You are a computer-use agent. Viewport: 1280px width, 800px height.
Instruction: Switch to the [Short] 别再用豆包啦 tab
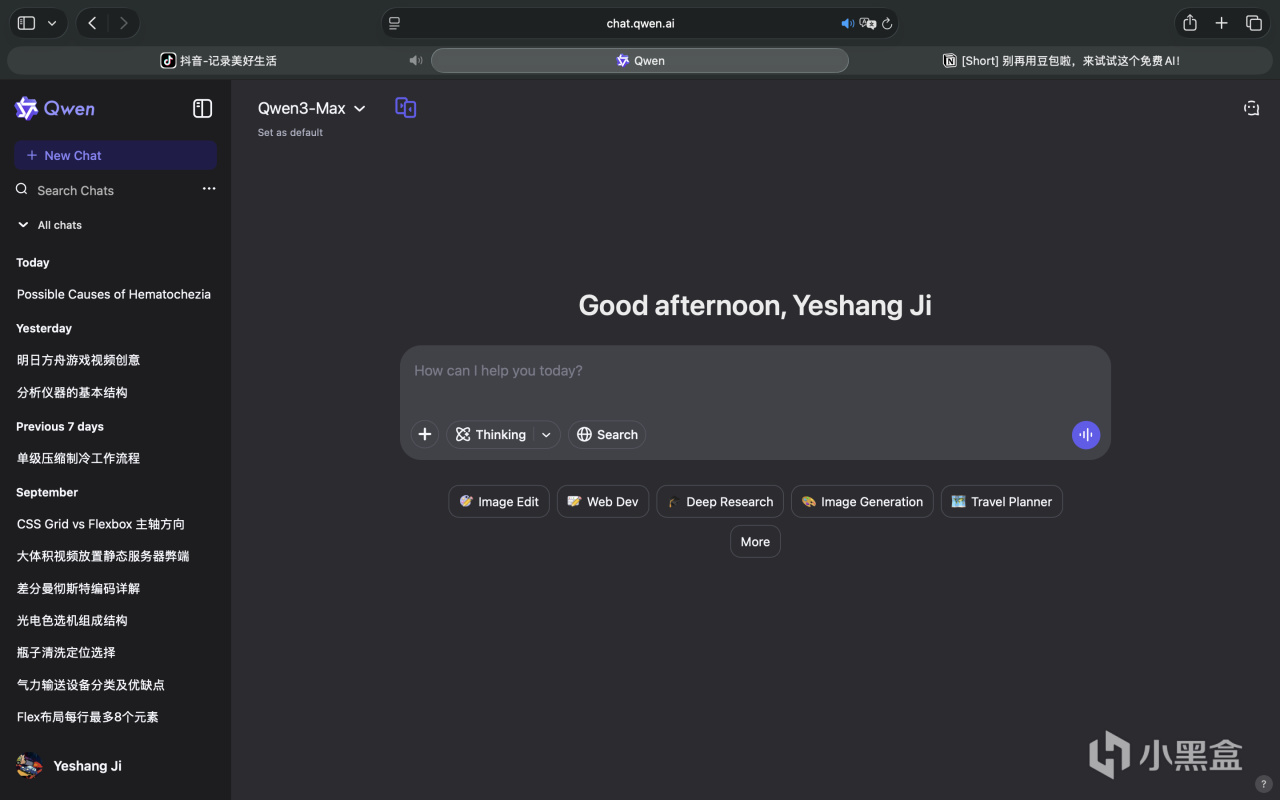[1062, 61]
